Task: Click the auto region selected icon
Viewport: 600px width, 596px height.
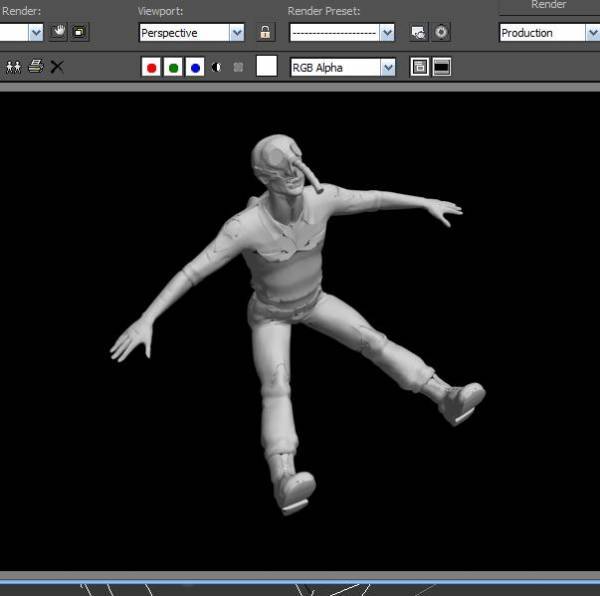Action: click(79, 32)
